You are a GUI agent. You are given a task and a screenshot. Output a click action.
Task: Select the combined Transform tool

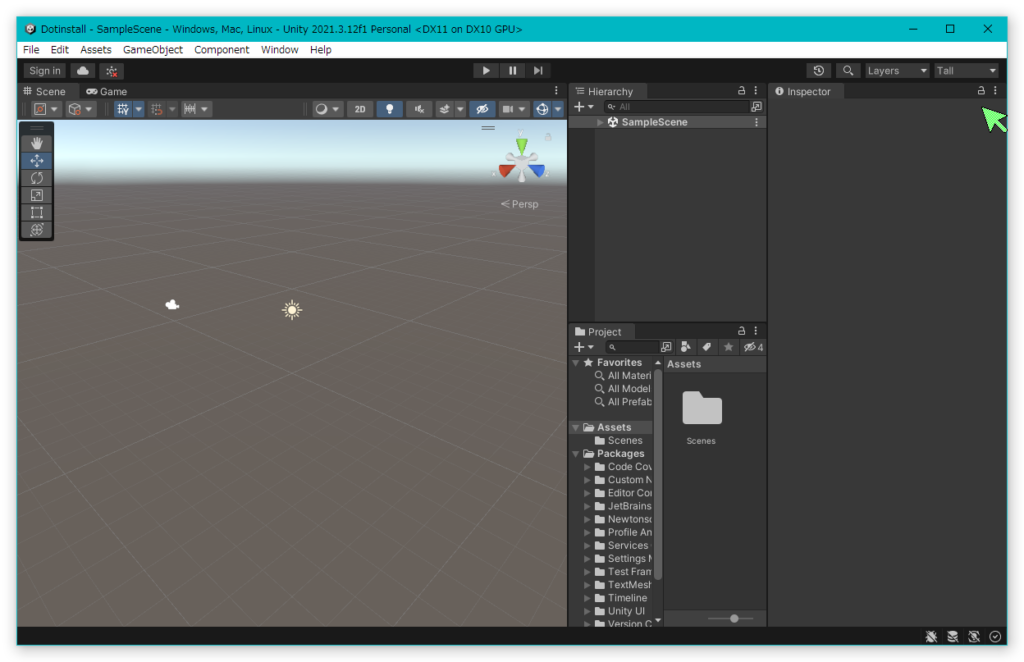(x=37, y=229)
